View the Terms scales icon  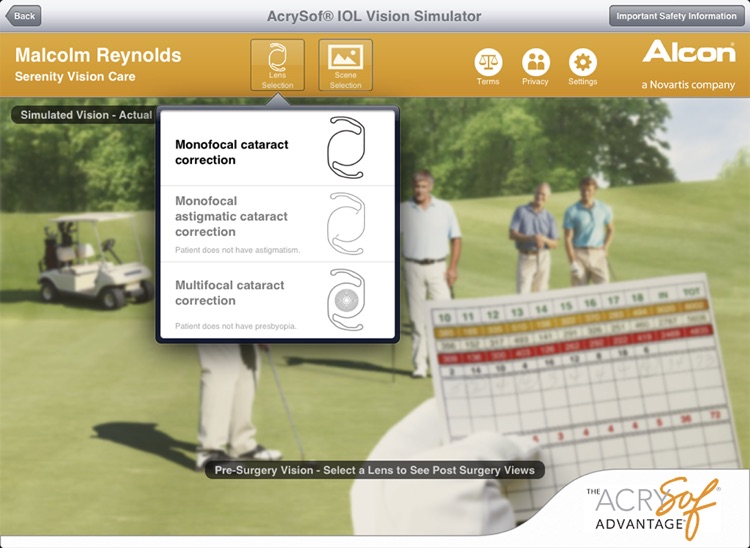coord(488,62)
